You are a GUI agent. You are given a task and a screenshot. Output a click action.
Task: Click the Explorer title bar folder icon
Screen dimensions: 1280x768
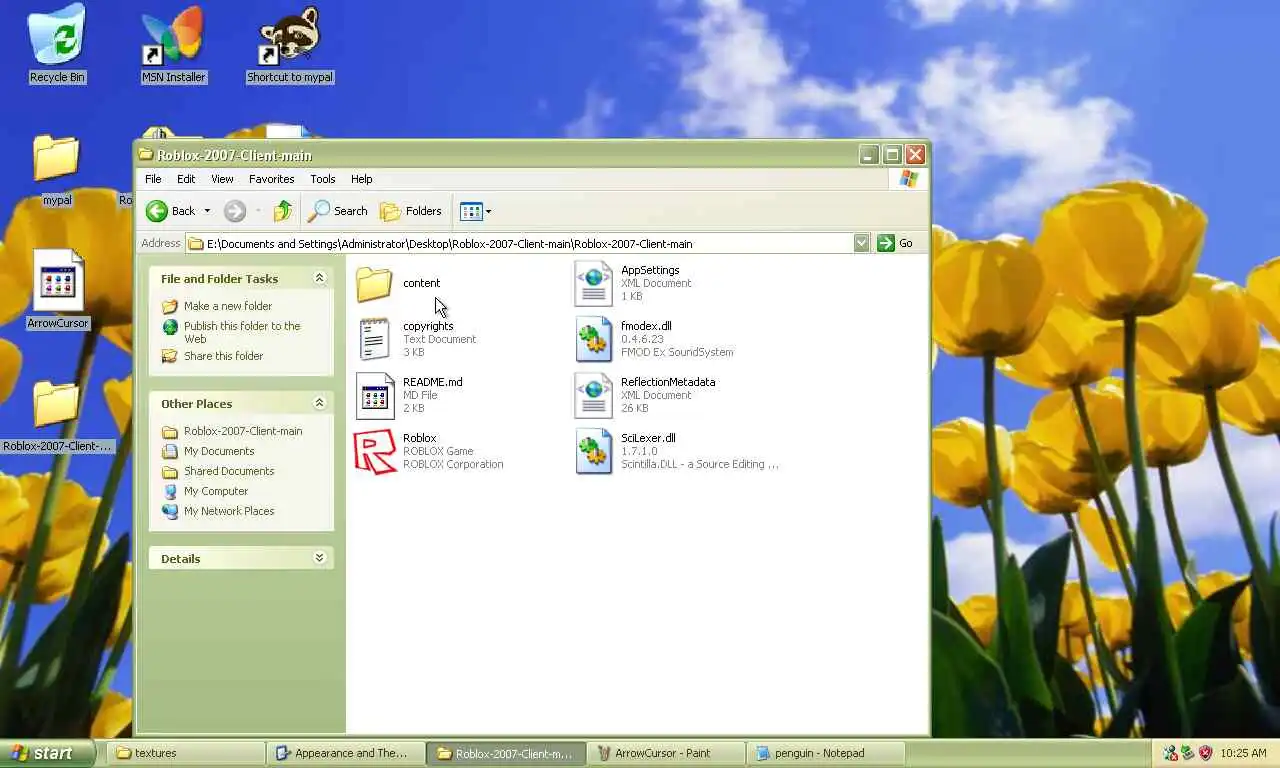[146, 155]
